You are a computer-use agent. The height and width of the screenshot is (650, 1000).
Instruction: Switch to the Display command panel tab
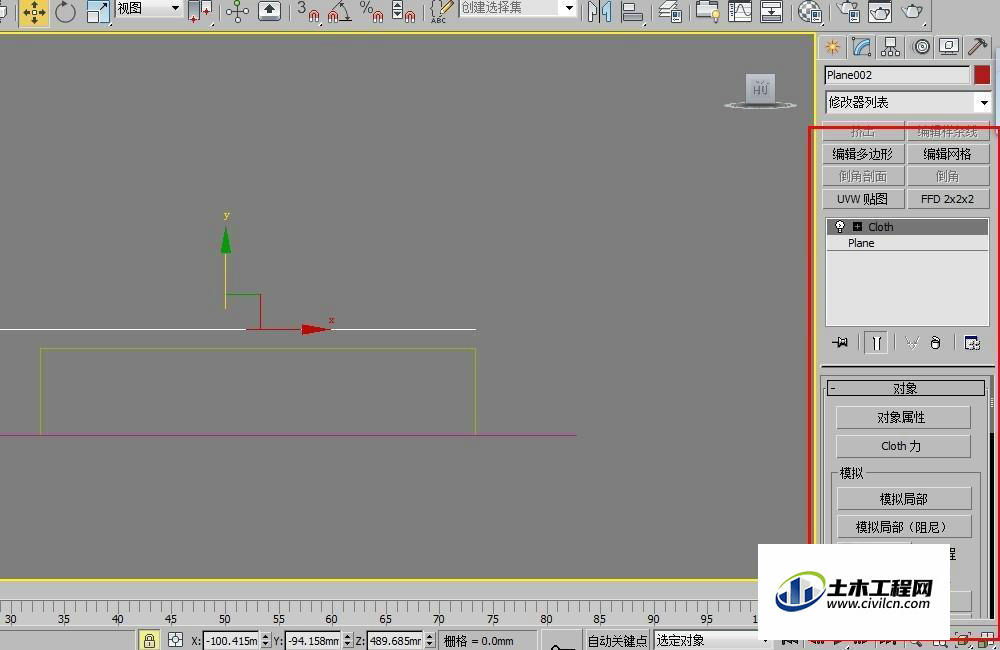point(949,47)
